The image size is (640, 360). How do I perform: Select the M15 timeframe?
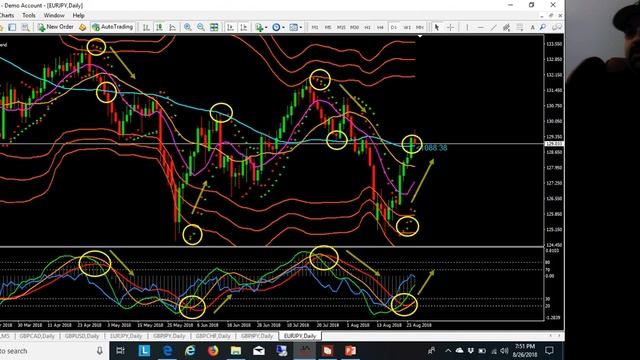(x=341, y=27)
